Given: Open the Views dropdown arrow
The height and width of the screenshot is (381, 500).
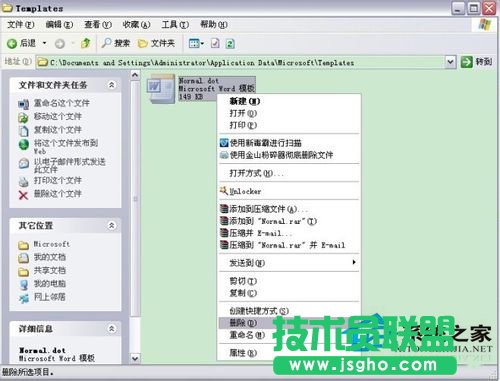Looking at the screenshot, I should pyautogui.click(x=202, y=44).
